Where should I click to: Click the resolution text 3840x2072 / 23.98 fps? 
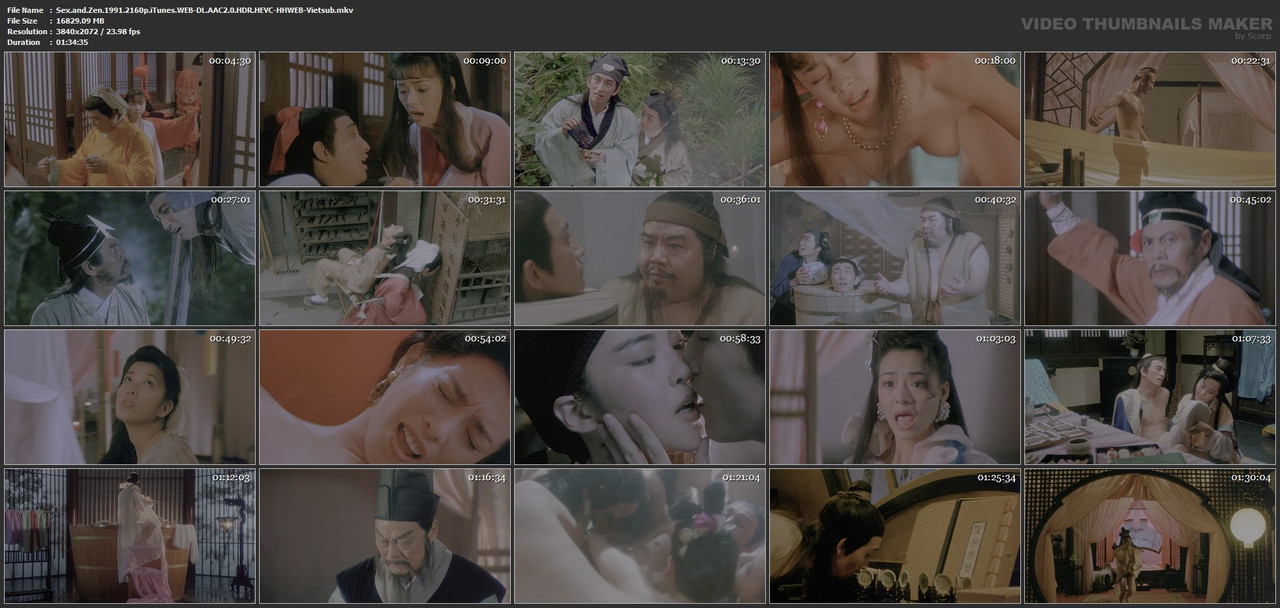pos(98,32)
